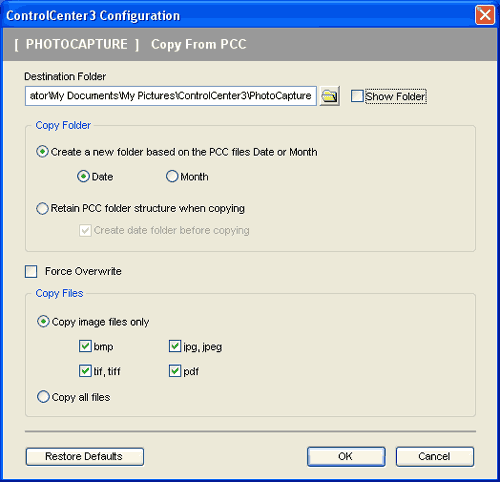Close the ControlCenter3 Configuration dialog
Screen dimensions: 500x482
pos(485,15)
